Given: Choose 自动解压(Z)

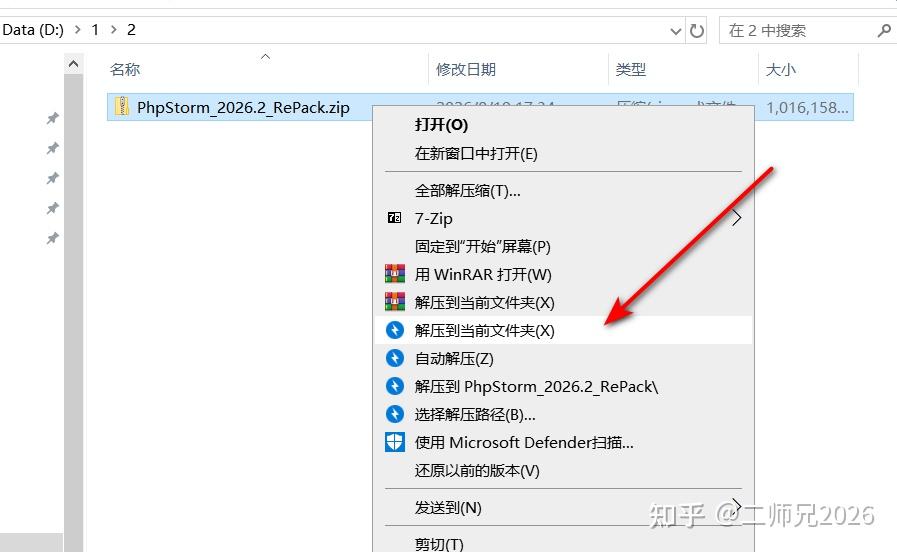Looking at the screenshot, I should 563,358.
